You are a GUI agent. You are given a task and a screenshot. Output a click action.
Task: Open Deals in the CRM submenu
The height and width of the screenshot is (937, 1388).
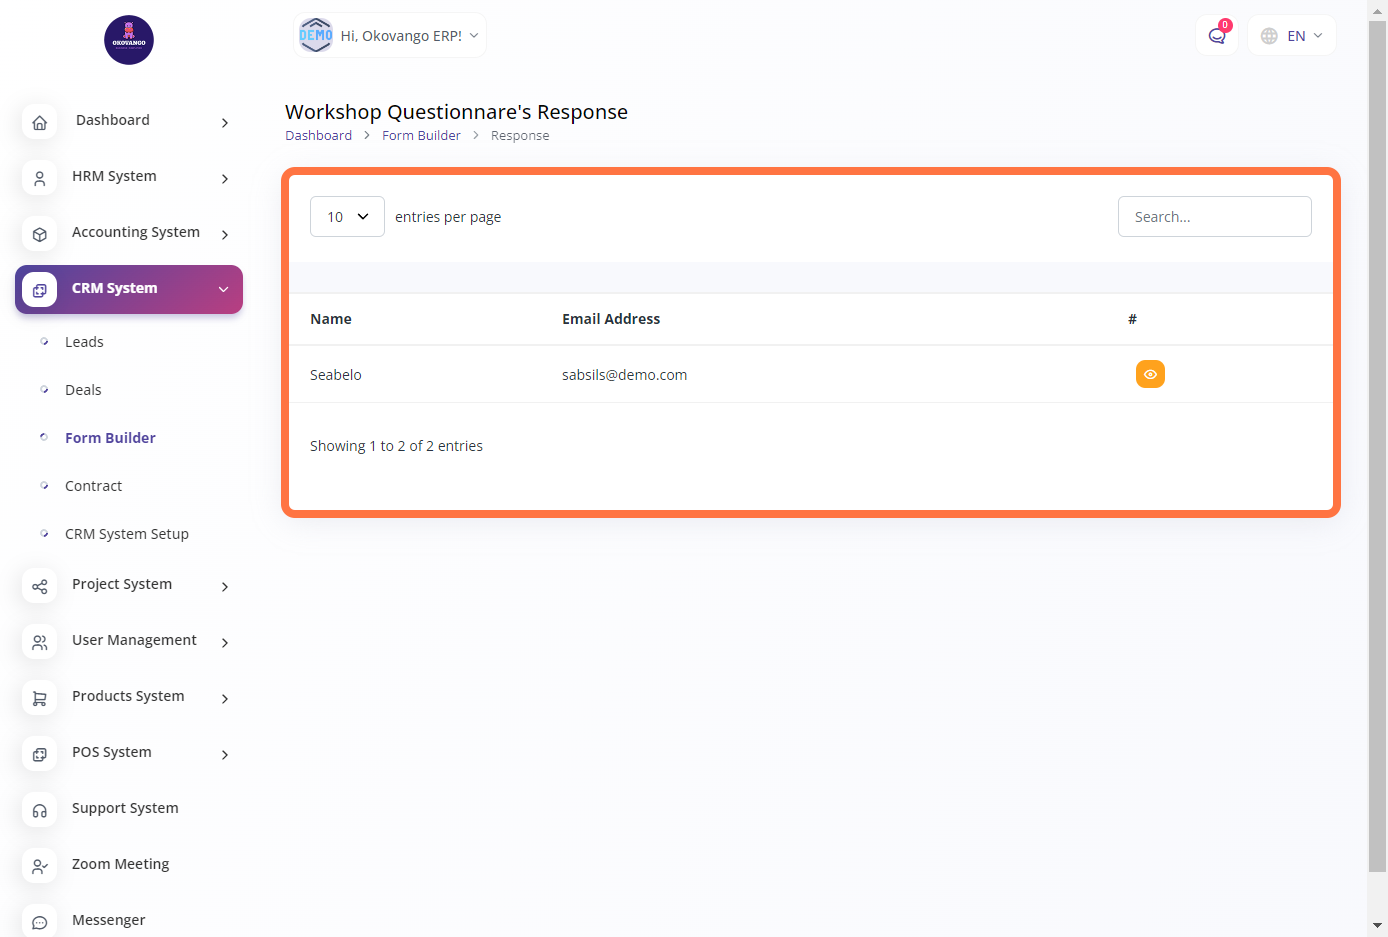pos(83,390)
